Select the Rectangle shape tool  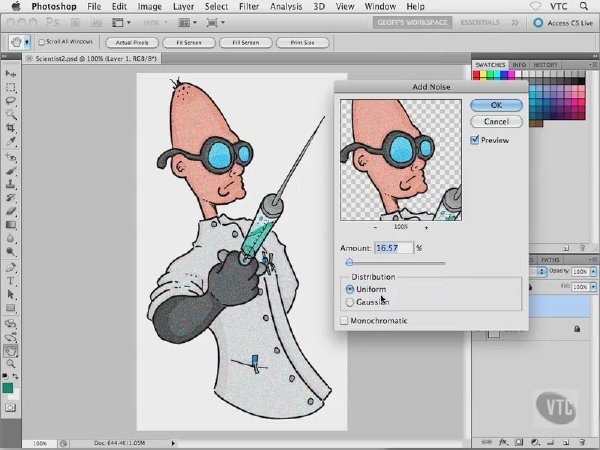tap(10, 308)
